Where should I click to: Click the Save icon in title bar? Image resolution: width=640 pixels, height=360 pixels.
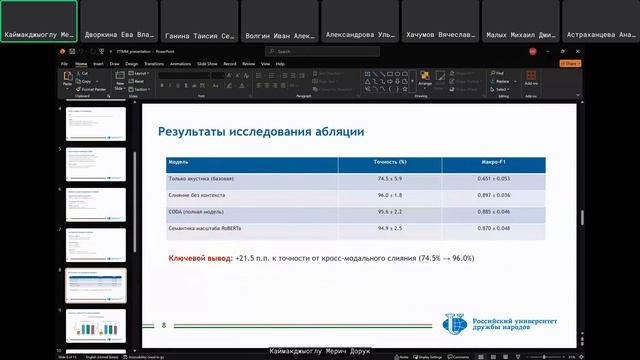pyautogui.click(x=72, y=51)
